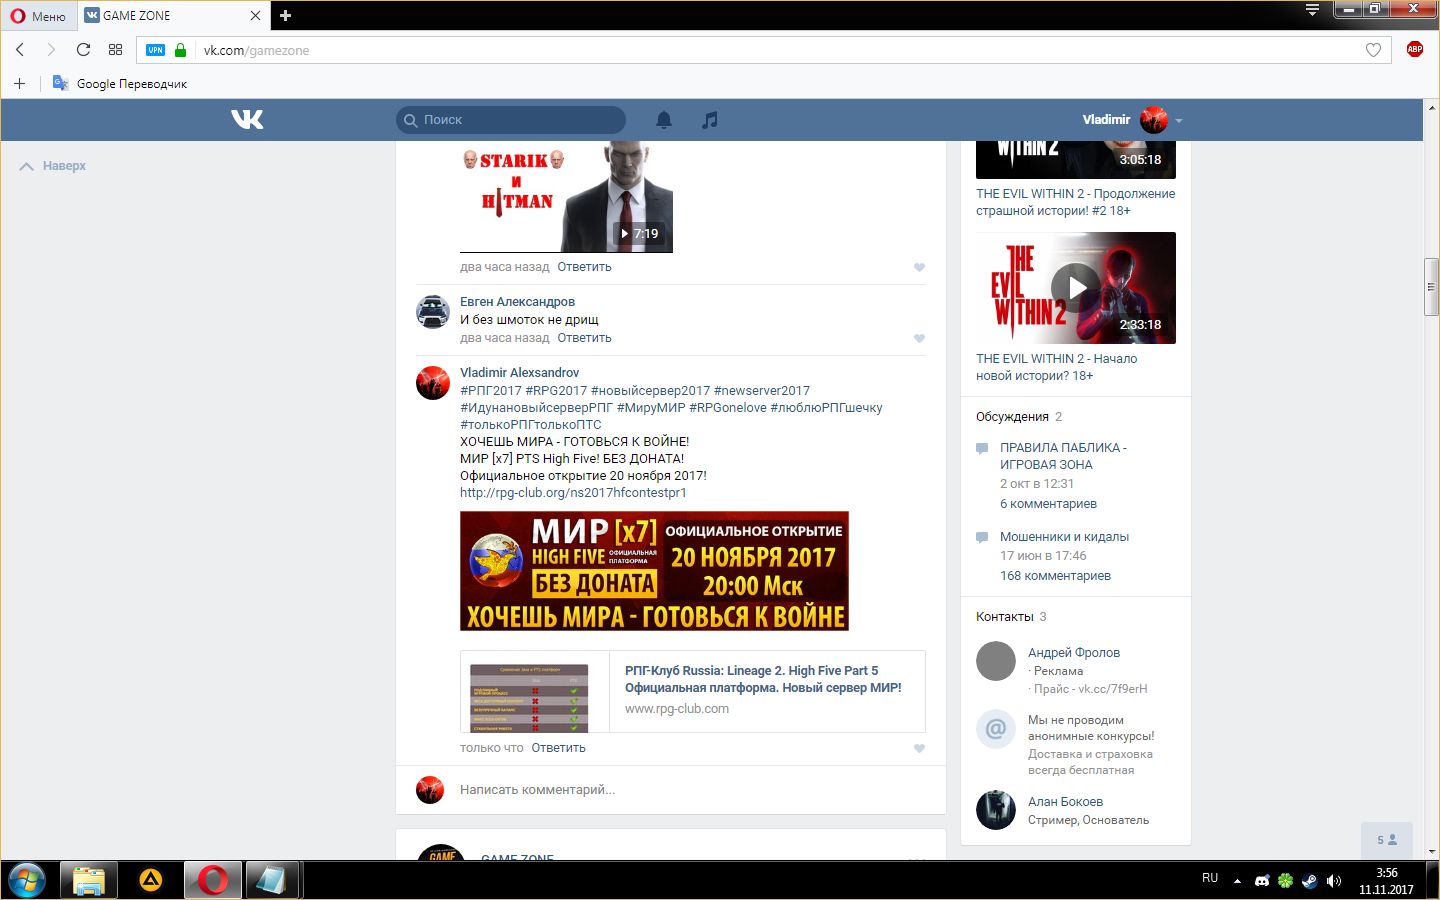Play the Starik и Hitman video
The width and height of the screenshot is (1440, 900).
click(566, 196)
